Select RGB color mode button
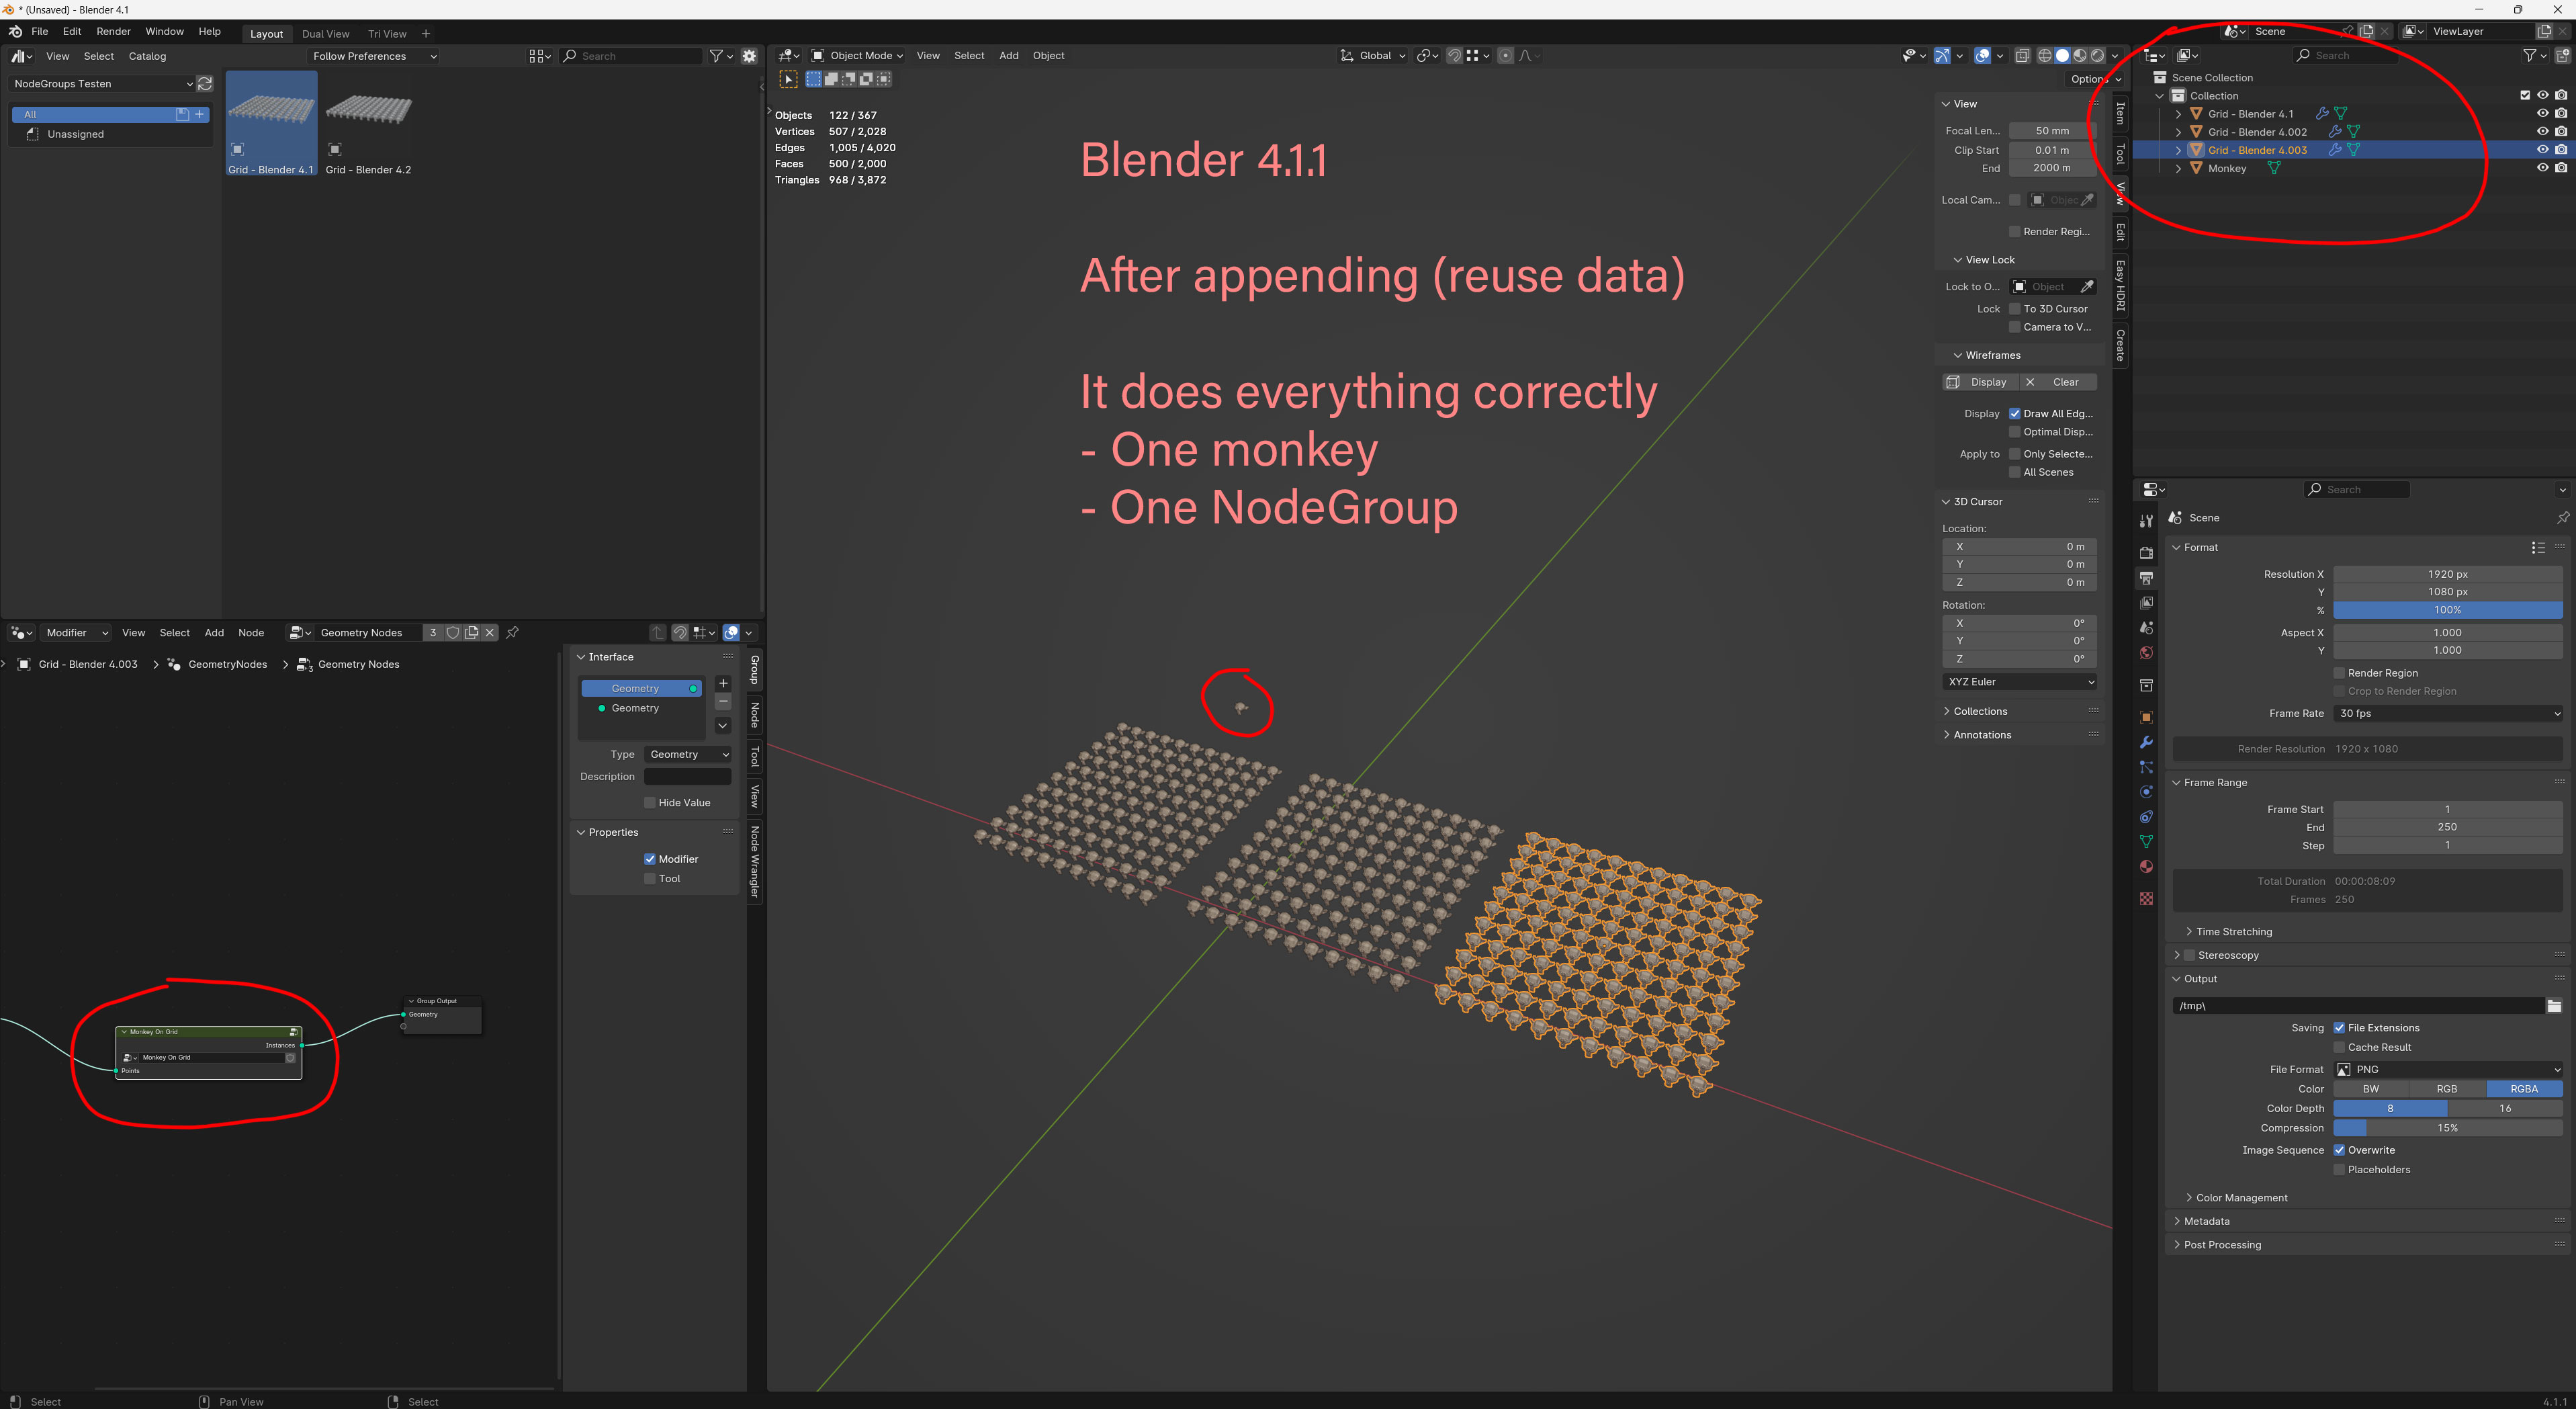Screen dimensions: 2576x1409 pyautogui.click(x=2447, y=1089)
